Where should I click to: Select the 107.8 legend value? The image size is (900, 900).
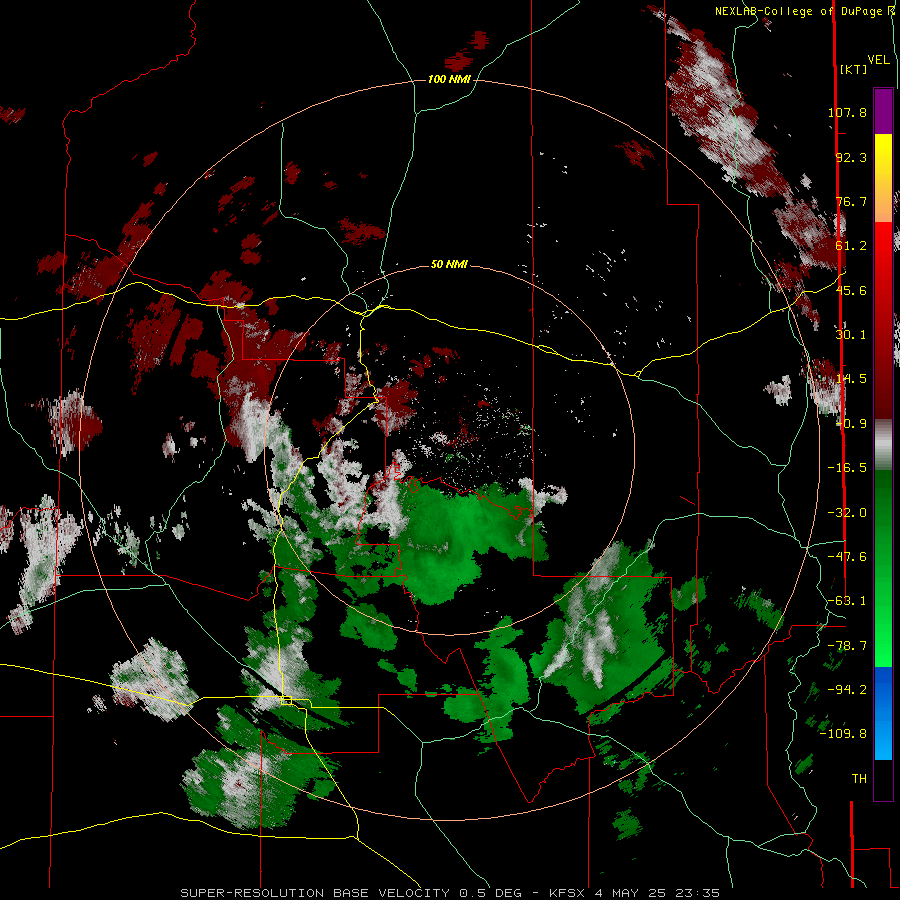pos(847,112)
